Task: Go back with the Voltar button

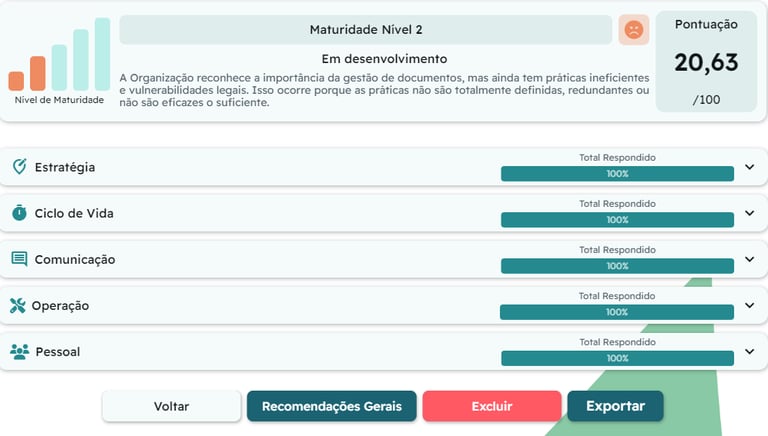Action: [171, 406]
